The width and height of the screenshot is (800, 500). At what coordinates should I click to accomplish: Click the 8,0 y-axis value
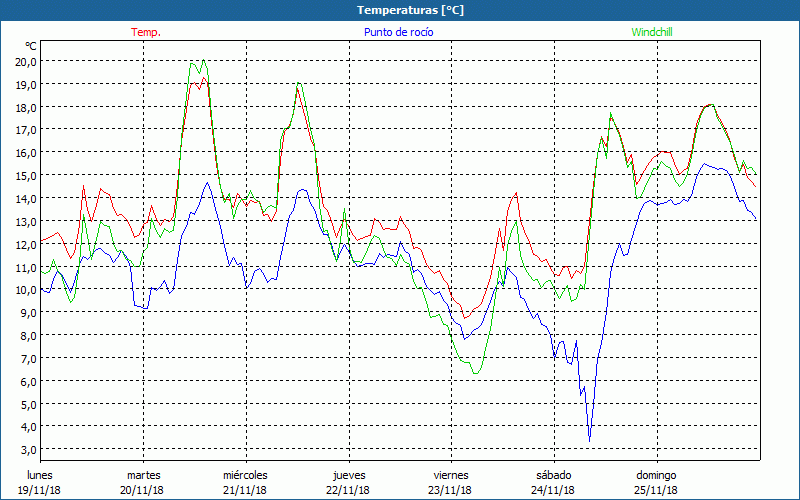[29, 336]
